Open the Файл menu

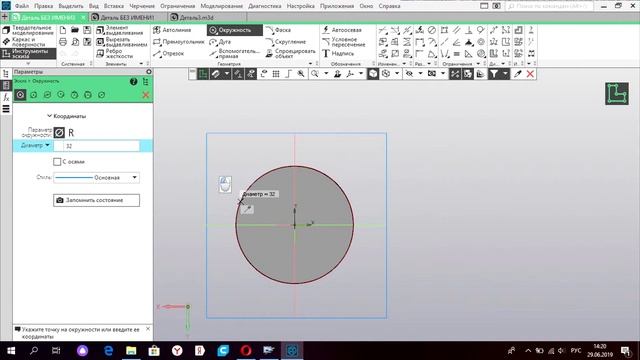point(22,6)
